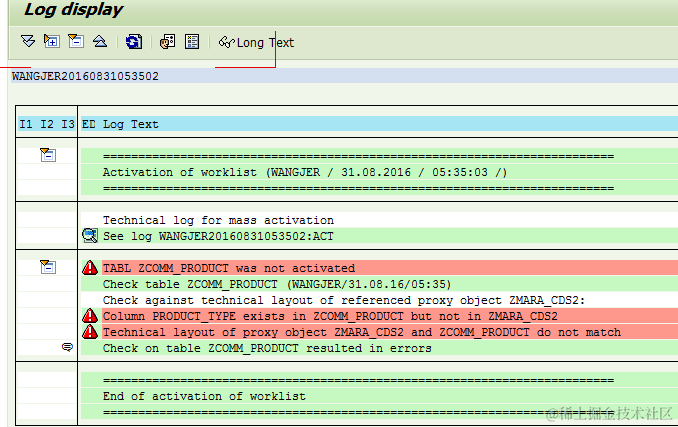This screenshot has width=678, height=427.
Task: Open 'See log WANGJER20160831053502:ACT' entry
Action: (218, 236)
